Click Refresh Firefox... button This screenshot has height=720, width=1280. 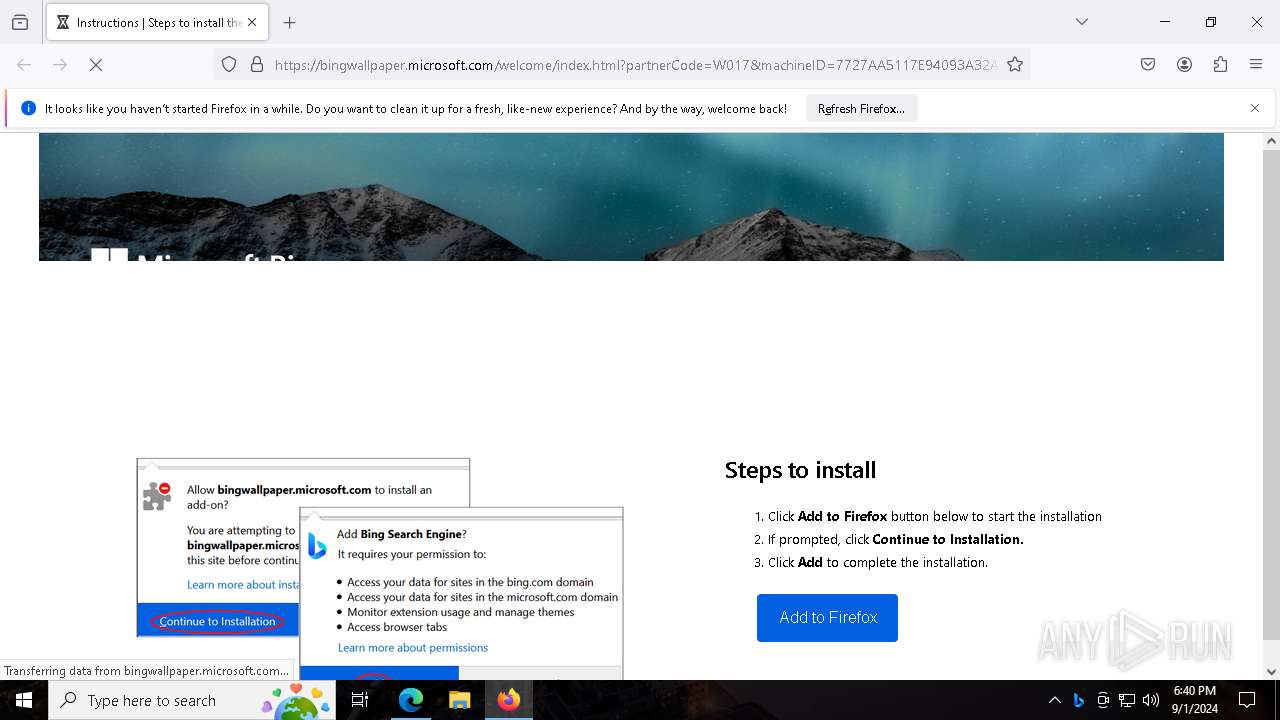coord(861,108)
